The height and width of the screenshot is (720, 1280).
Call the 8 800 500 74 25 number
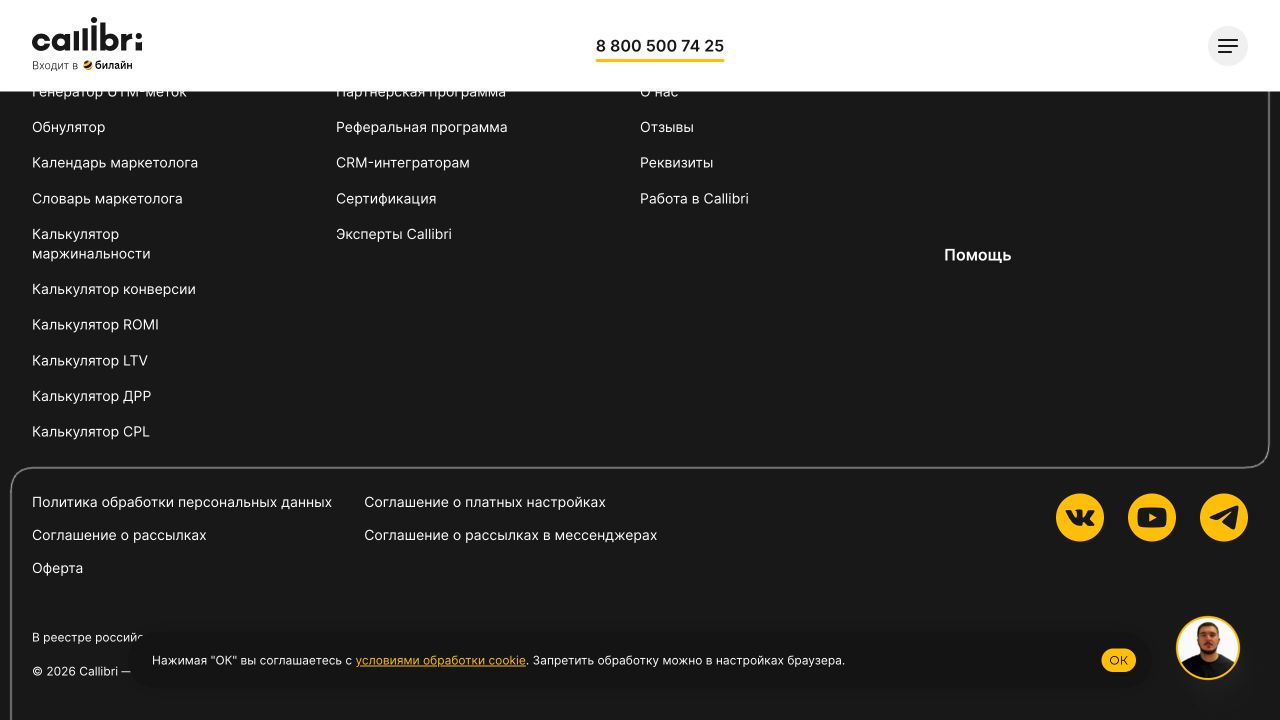pos(660,46)
